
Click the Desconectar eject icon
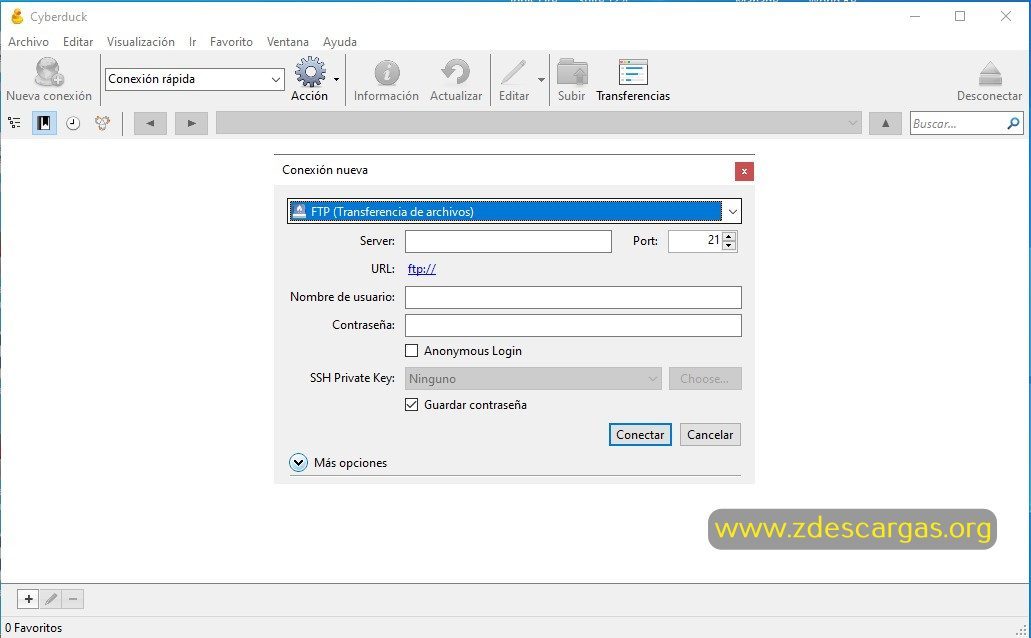(x=990, y=73)
